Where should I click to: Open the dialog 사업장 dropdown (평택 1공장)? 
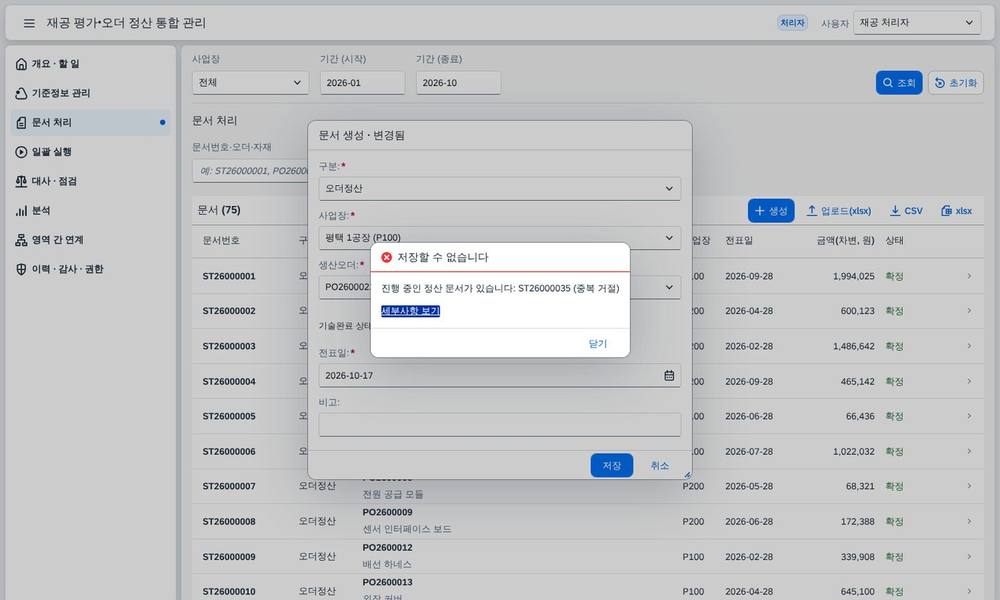click(499, 237)
